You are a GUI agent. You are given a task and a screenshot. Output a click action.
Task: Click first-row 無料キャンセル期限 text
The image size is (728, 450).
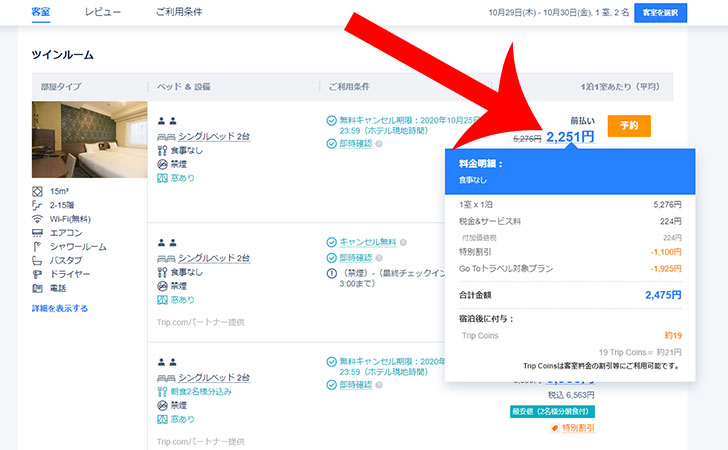pyautogui.click(x=410, y=125)
